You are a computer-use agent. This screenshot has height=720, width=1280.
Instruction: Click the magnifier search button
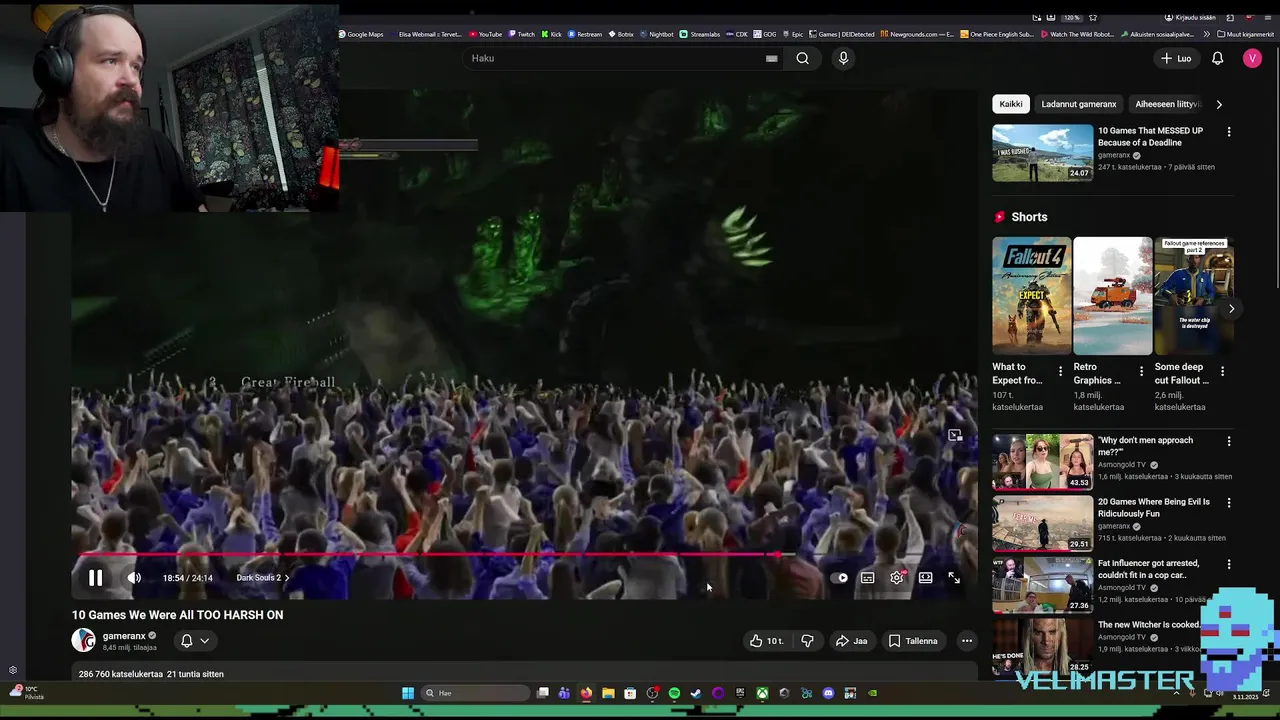tap(802, 58)
